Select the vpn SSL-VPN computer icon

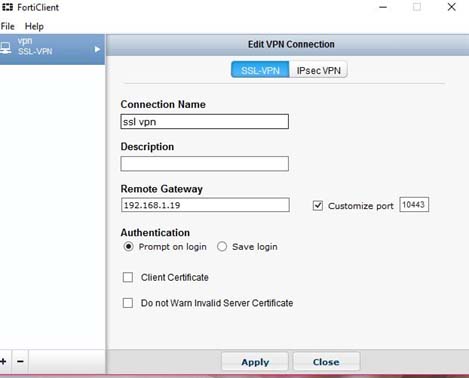click(x=5, y=48)
